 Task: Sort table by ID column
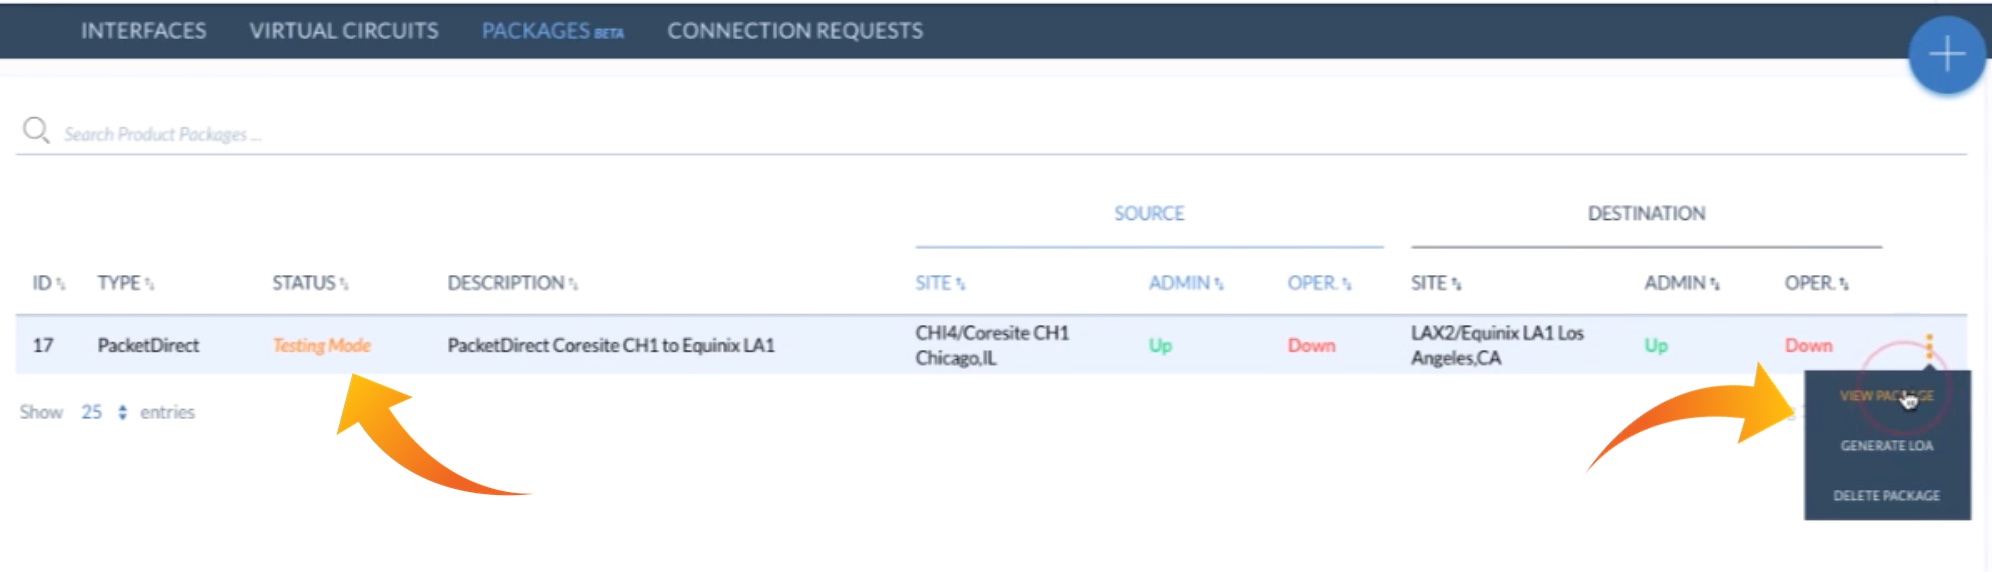[x=47, y=283]
